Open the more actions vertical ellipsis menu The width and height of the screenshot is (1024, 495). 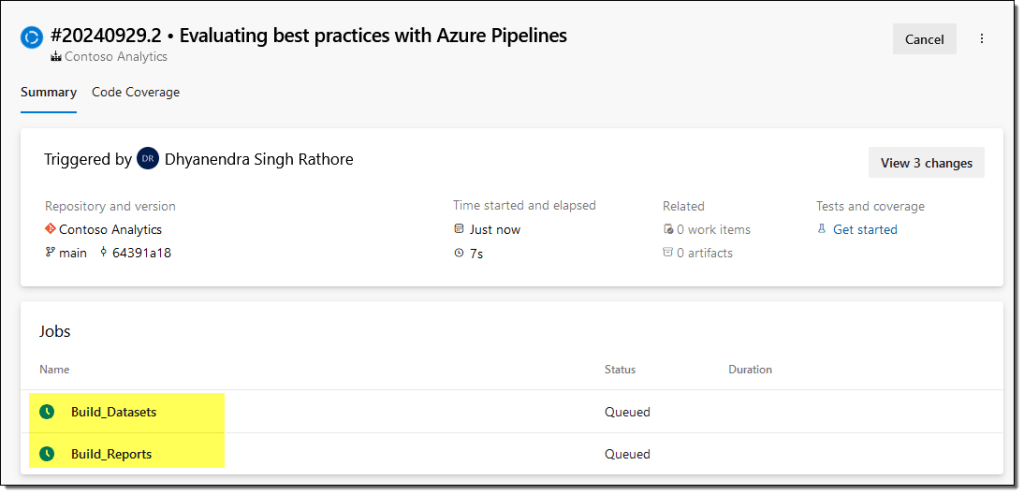[x=981, y=39]
